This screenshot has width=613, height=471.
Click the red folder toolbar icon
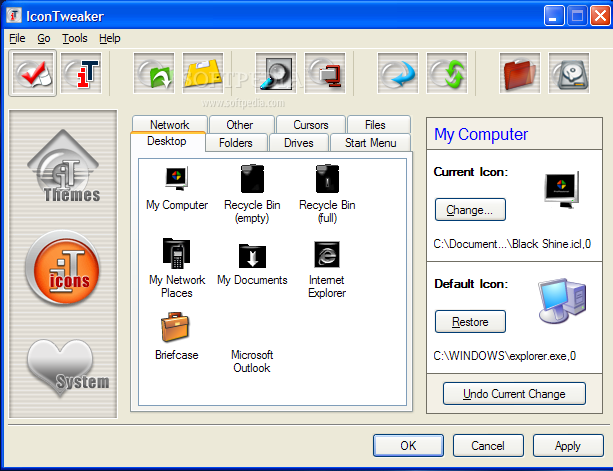coord(520,73)
